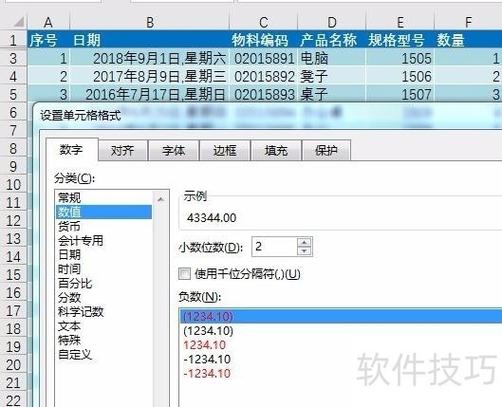Increase decimal places with up arrow

304,242
